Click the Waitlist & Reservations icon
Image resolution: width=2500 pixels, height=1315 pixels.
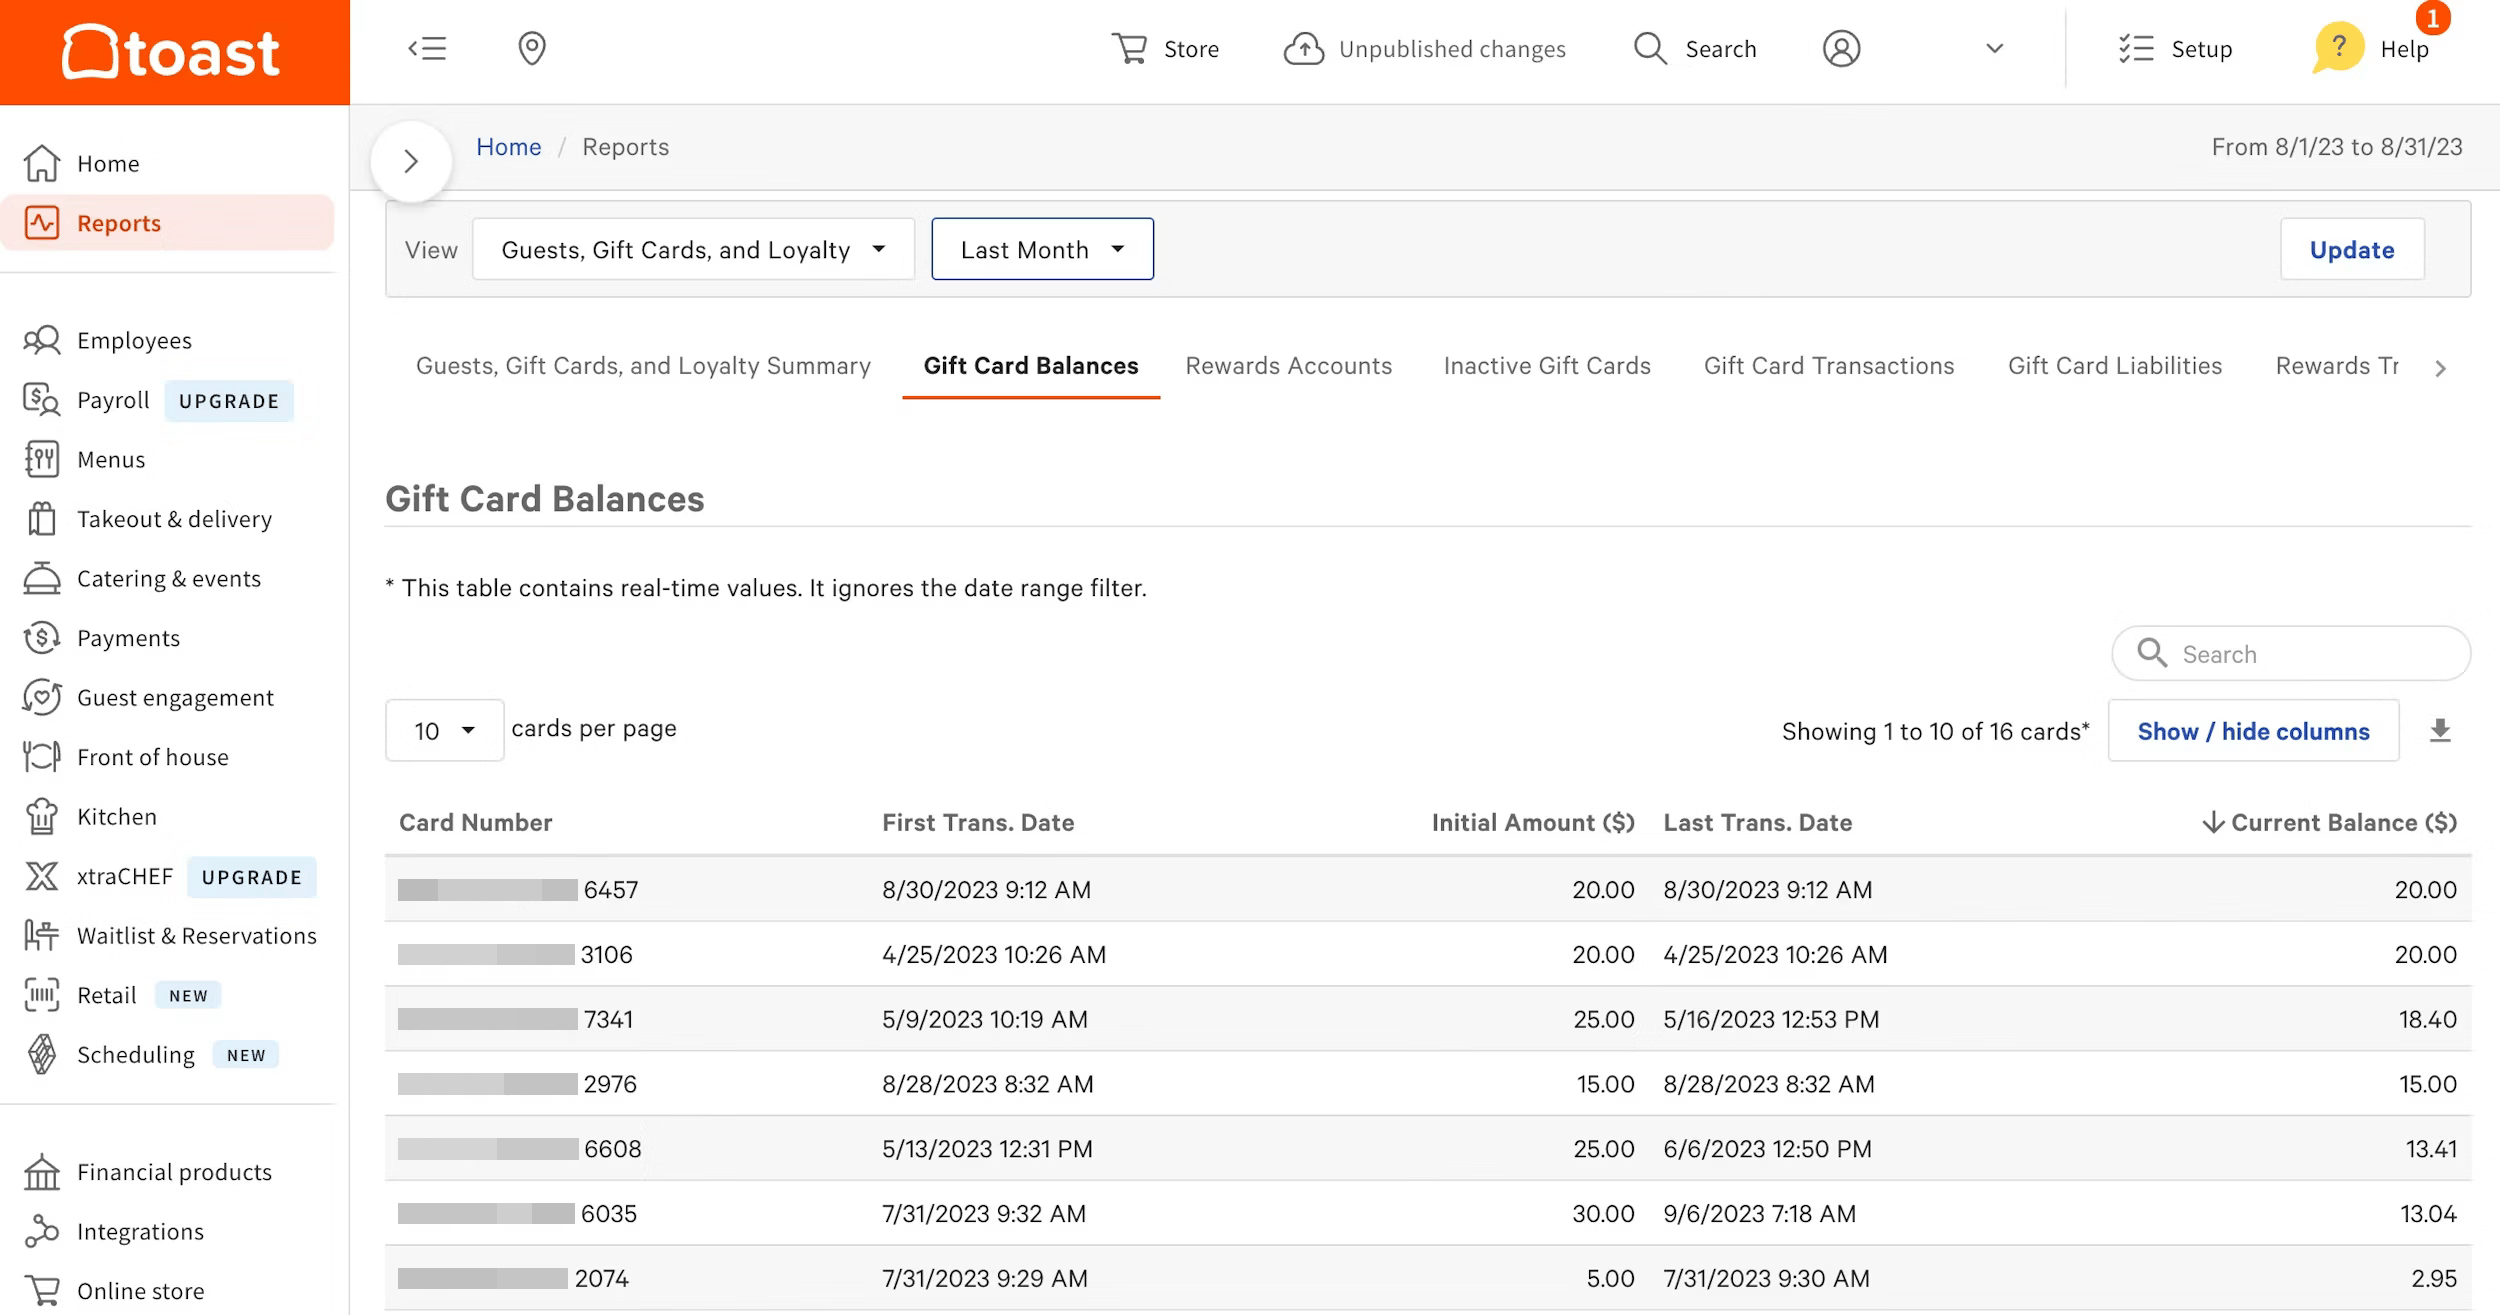coord(42,935)
